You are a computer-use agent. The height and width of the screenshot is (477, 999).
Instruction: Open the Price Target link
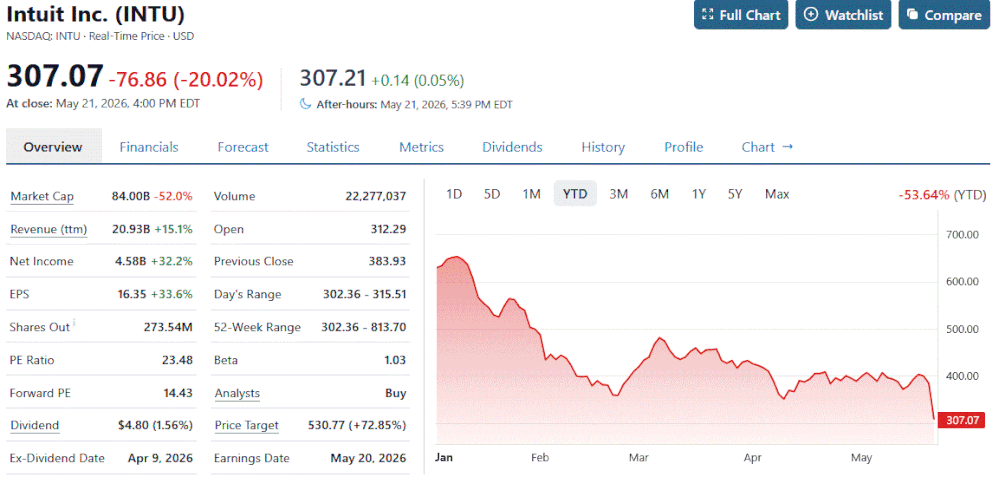tap(246, 425)
